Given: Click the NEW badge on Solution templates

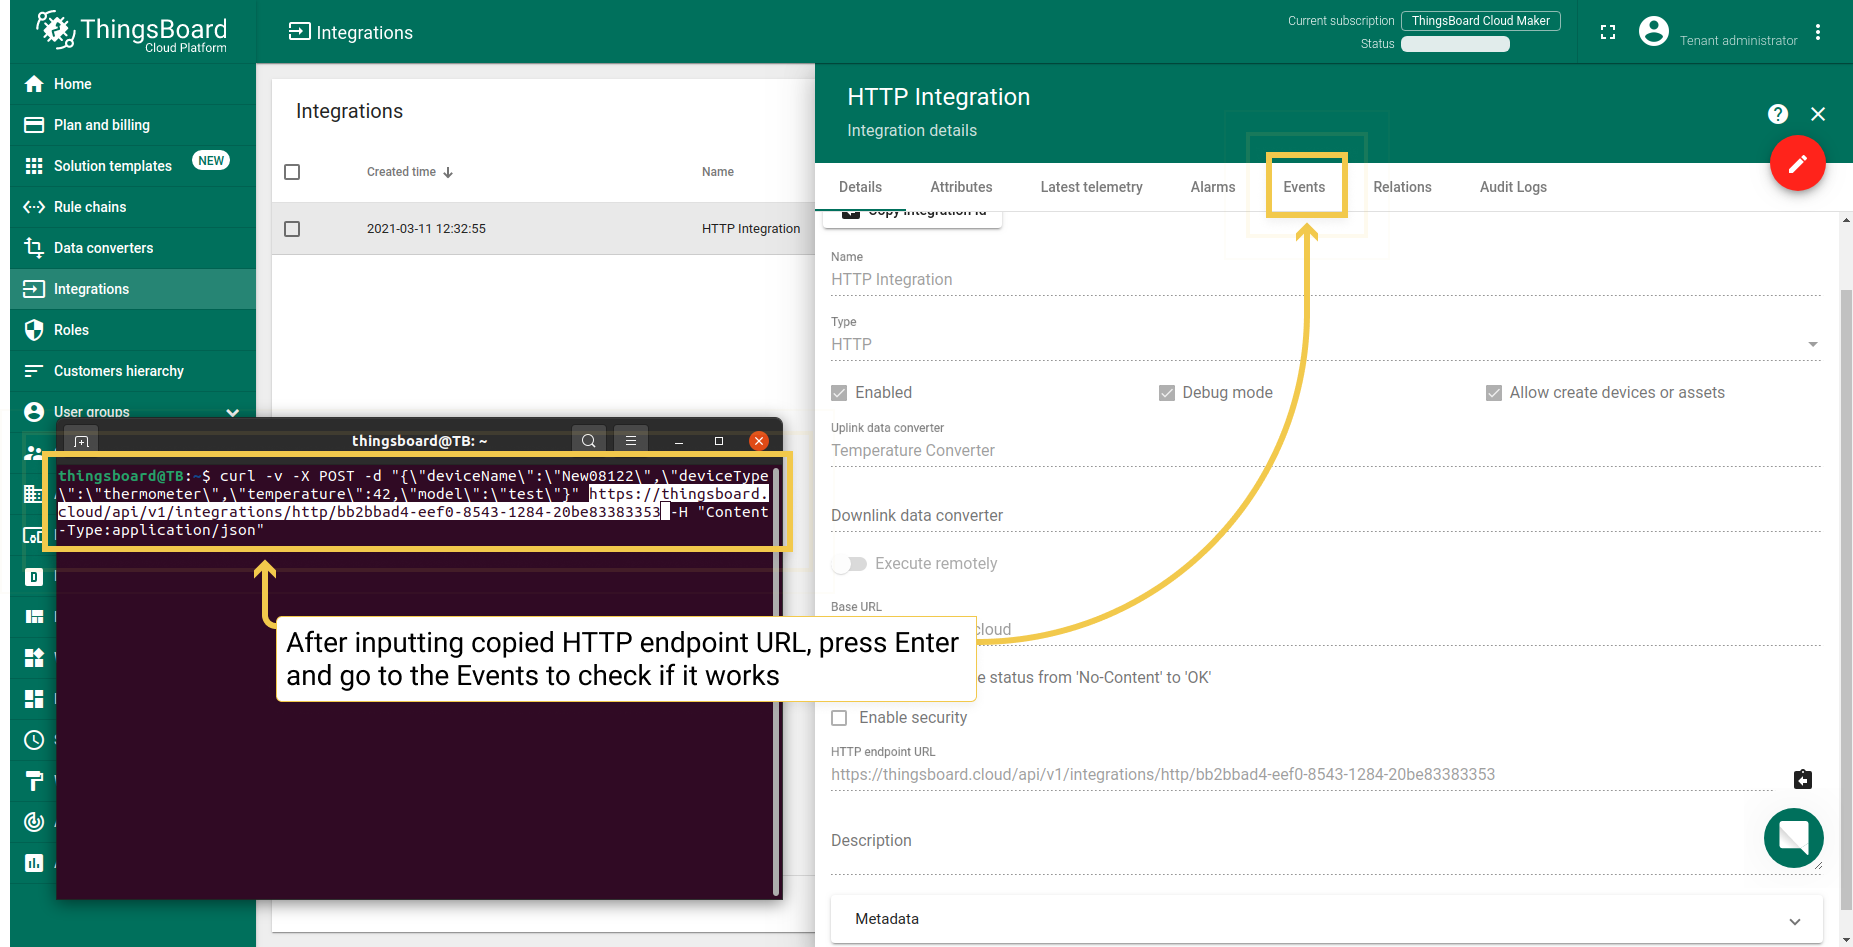Looking at the screenshot, I should (x=211, y=161).
